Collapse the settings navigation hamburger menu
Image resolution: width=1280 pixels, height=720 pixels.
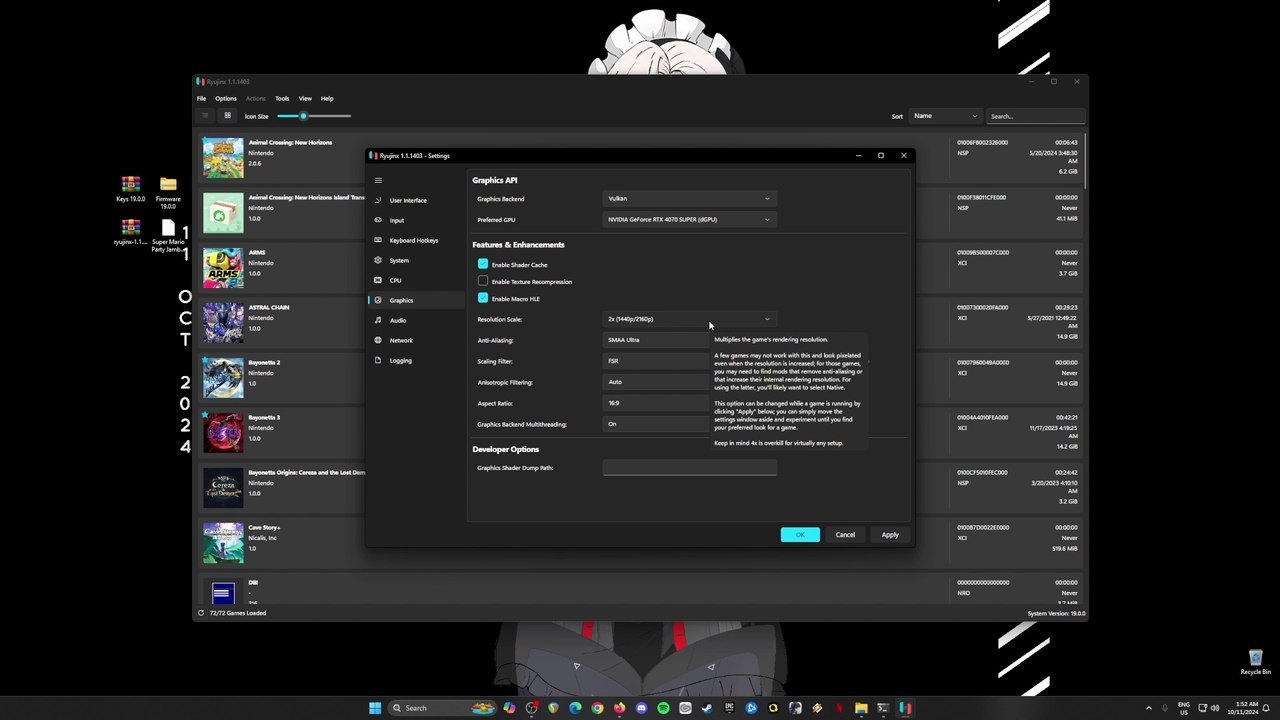[378, 180]
